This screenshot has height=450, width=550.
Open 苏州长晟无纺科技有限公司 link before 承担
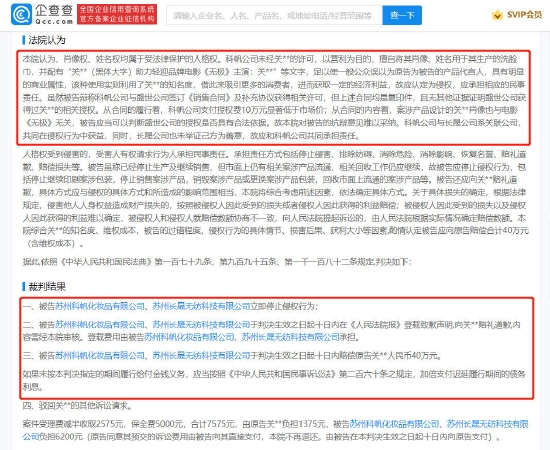click(290, 337)
